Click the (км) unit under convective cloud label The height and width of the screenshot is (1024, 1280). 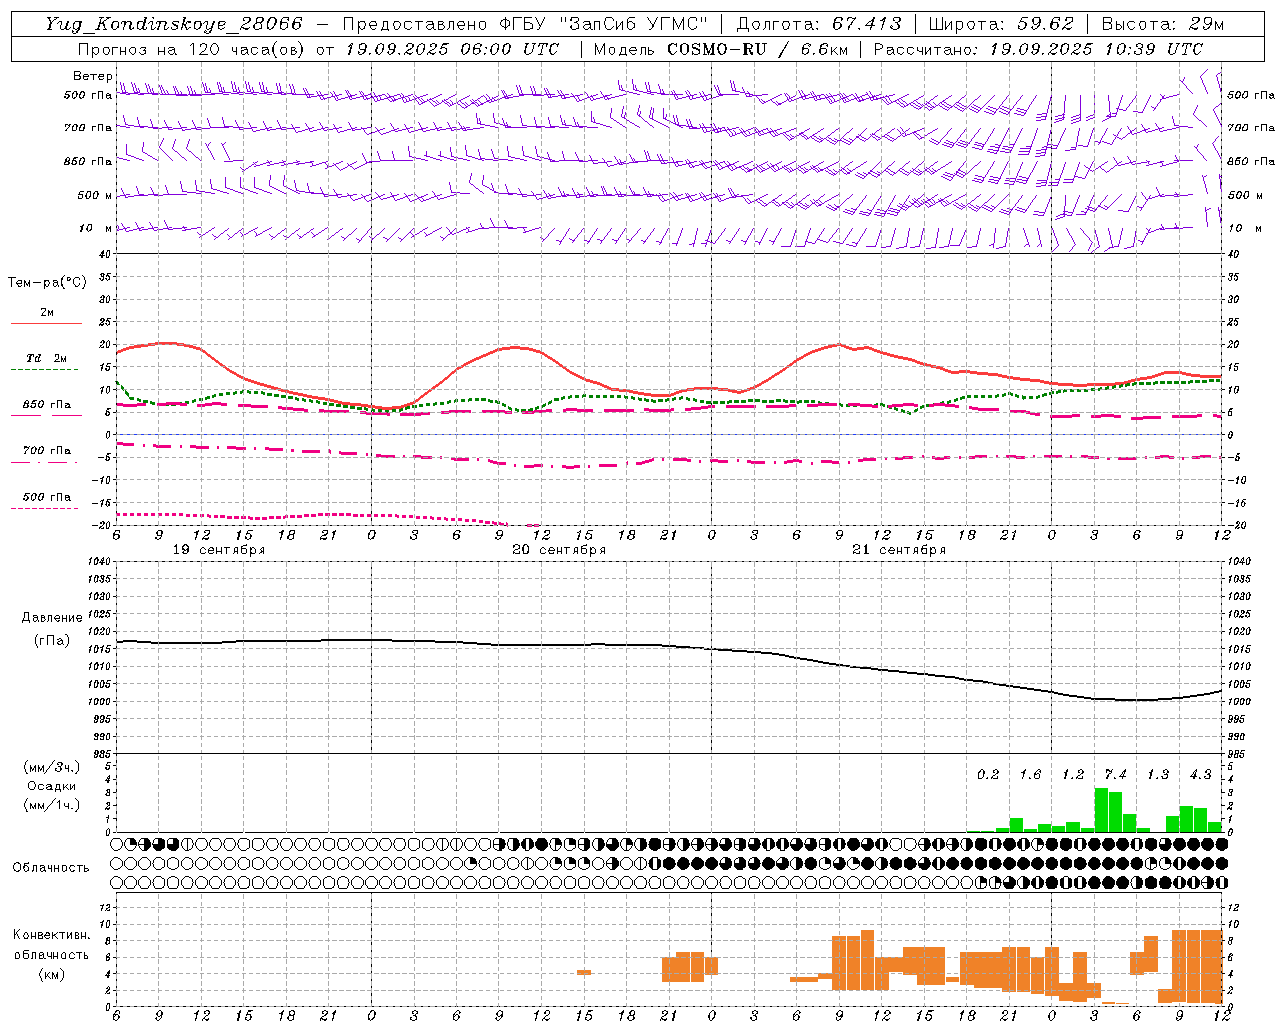[51, 974]
